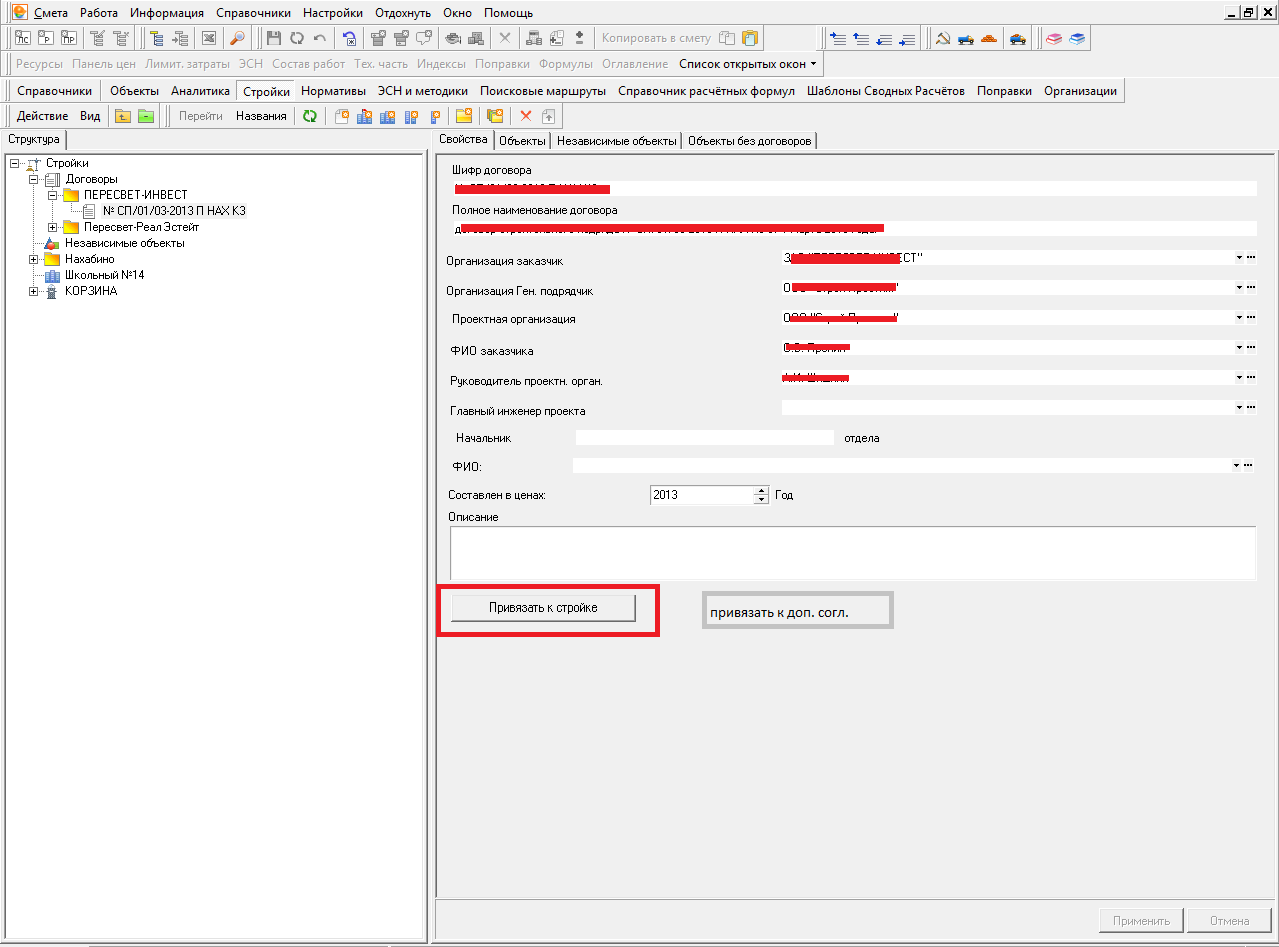The image size is (1279, 947).
Task: Switch to the Объекты без договоров tab
Action: (x=750, y=141)
